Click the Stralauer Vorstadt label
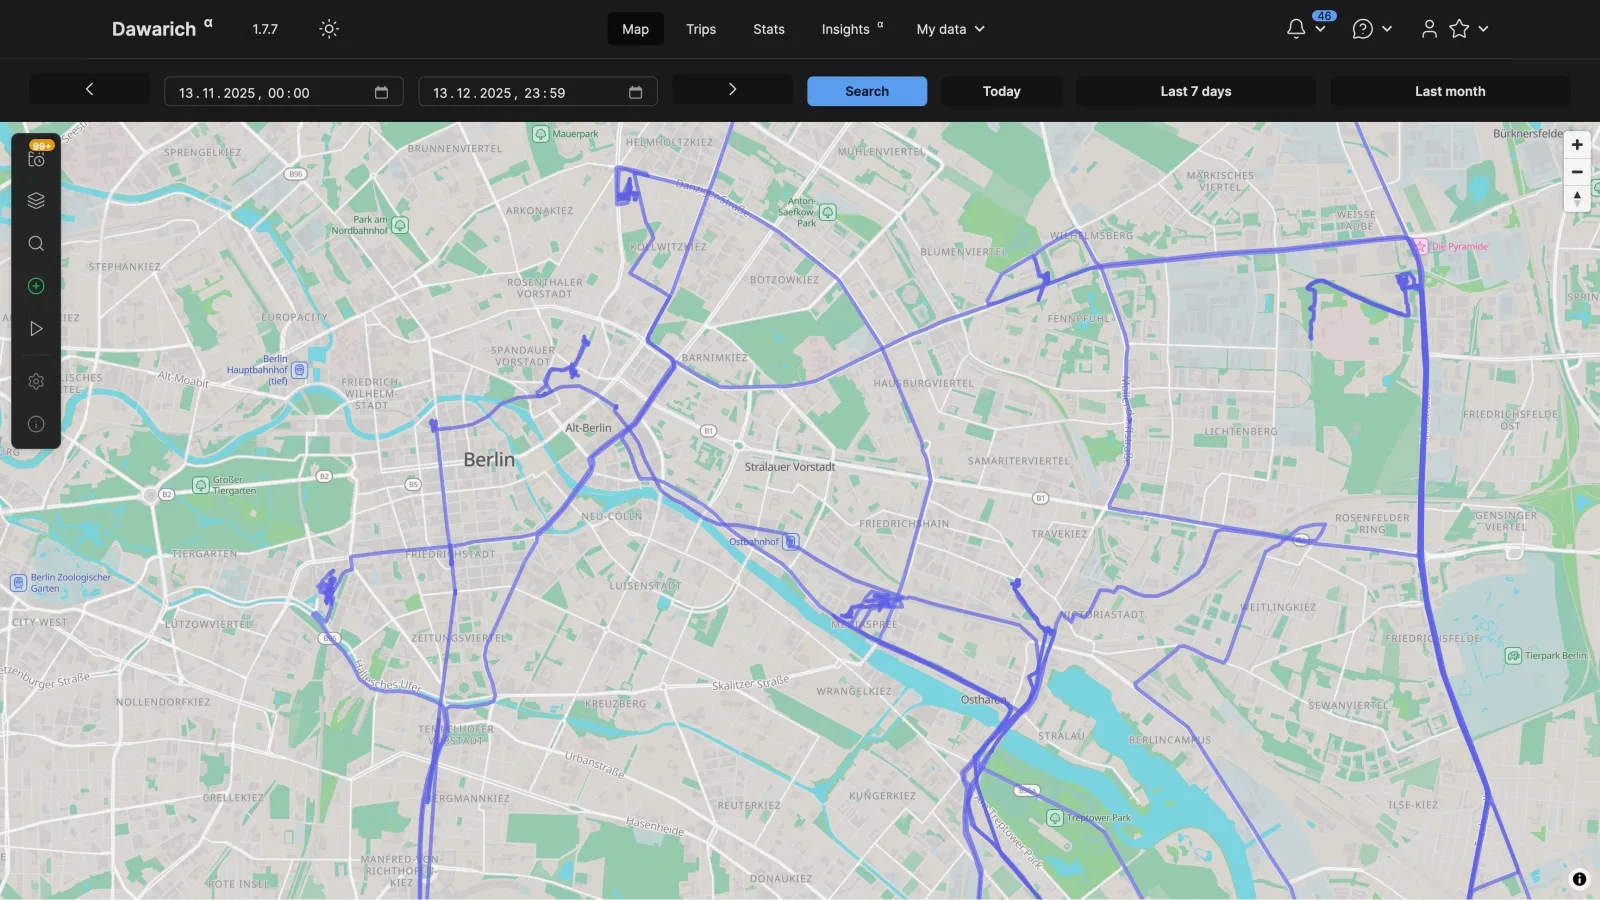Image resolution: width=1600 pixels, height=900 pixels. [790, 467]
